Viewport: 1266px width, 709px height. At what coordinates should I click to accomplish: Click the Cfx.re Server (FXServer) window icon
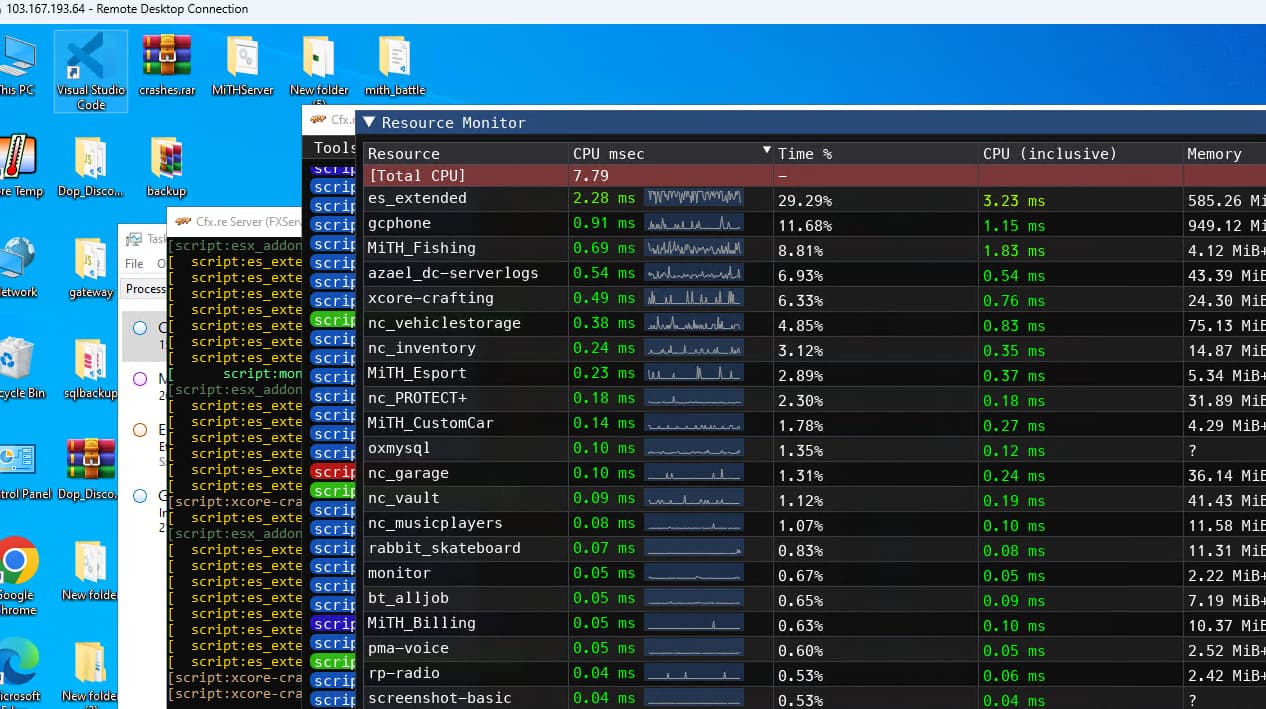pos(182,221)
